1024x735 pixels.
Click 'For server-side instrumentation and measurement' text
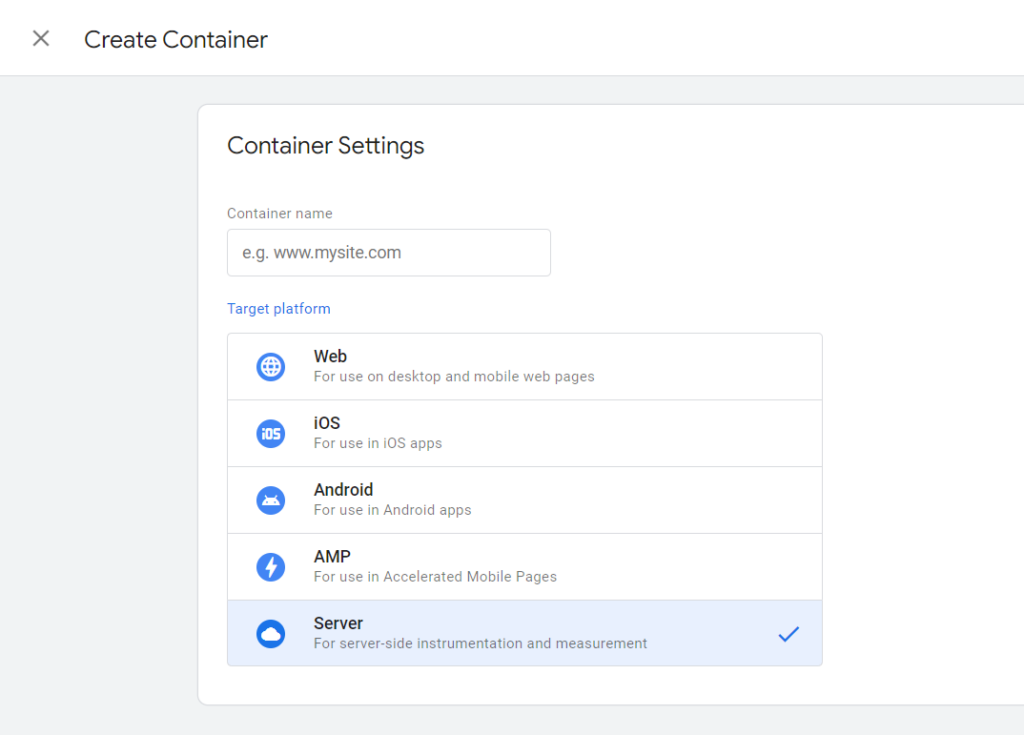(480, 644)
